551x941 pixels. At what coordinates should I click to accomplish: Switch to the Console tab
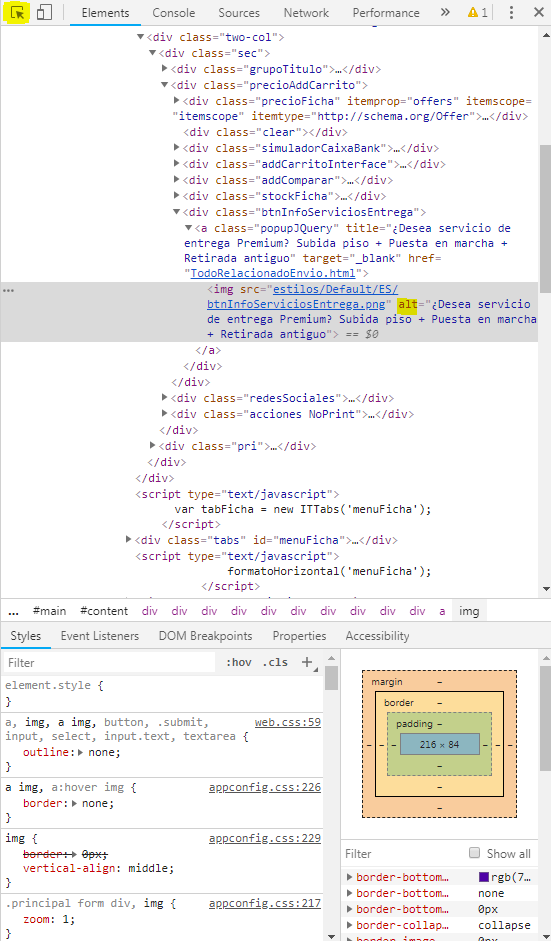tap(173, 13)
